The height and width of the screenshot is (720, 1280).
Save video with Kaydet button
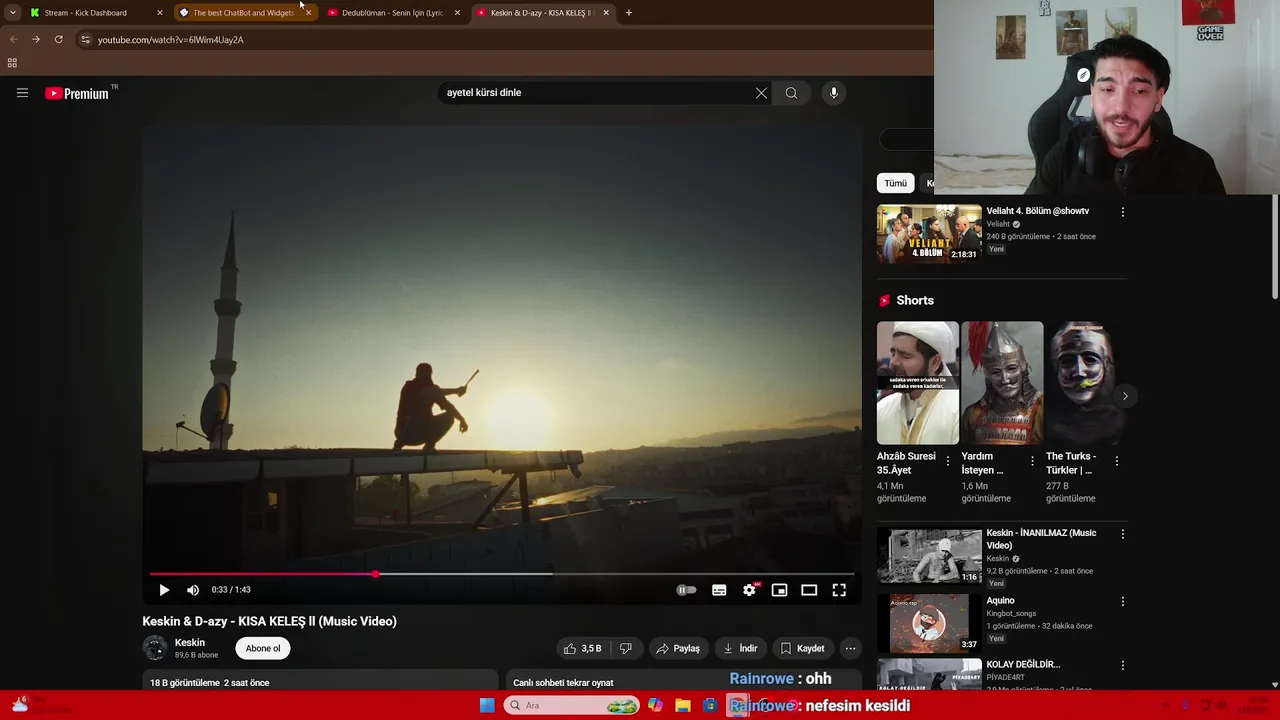point(803,648)
